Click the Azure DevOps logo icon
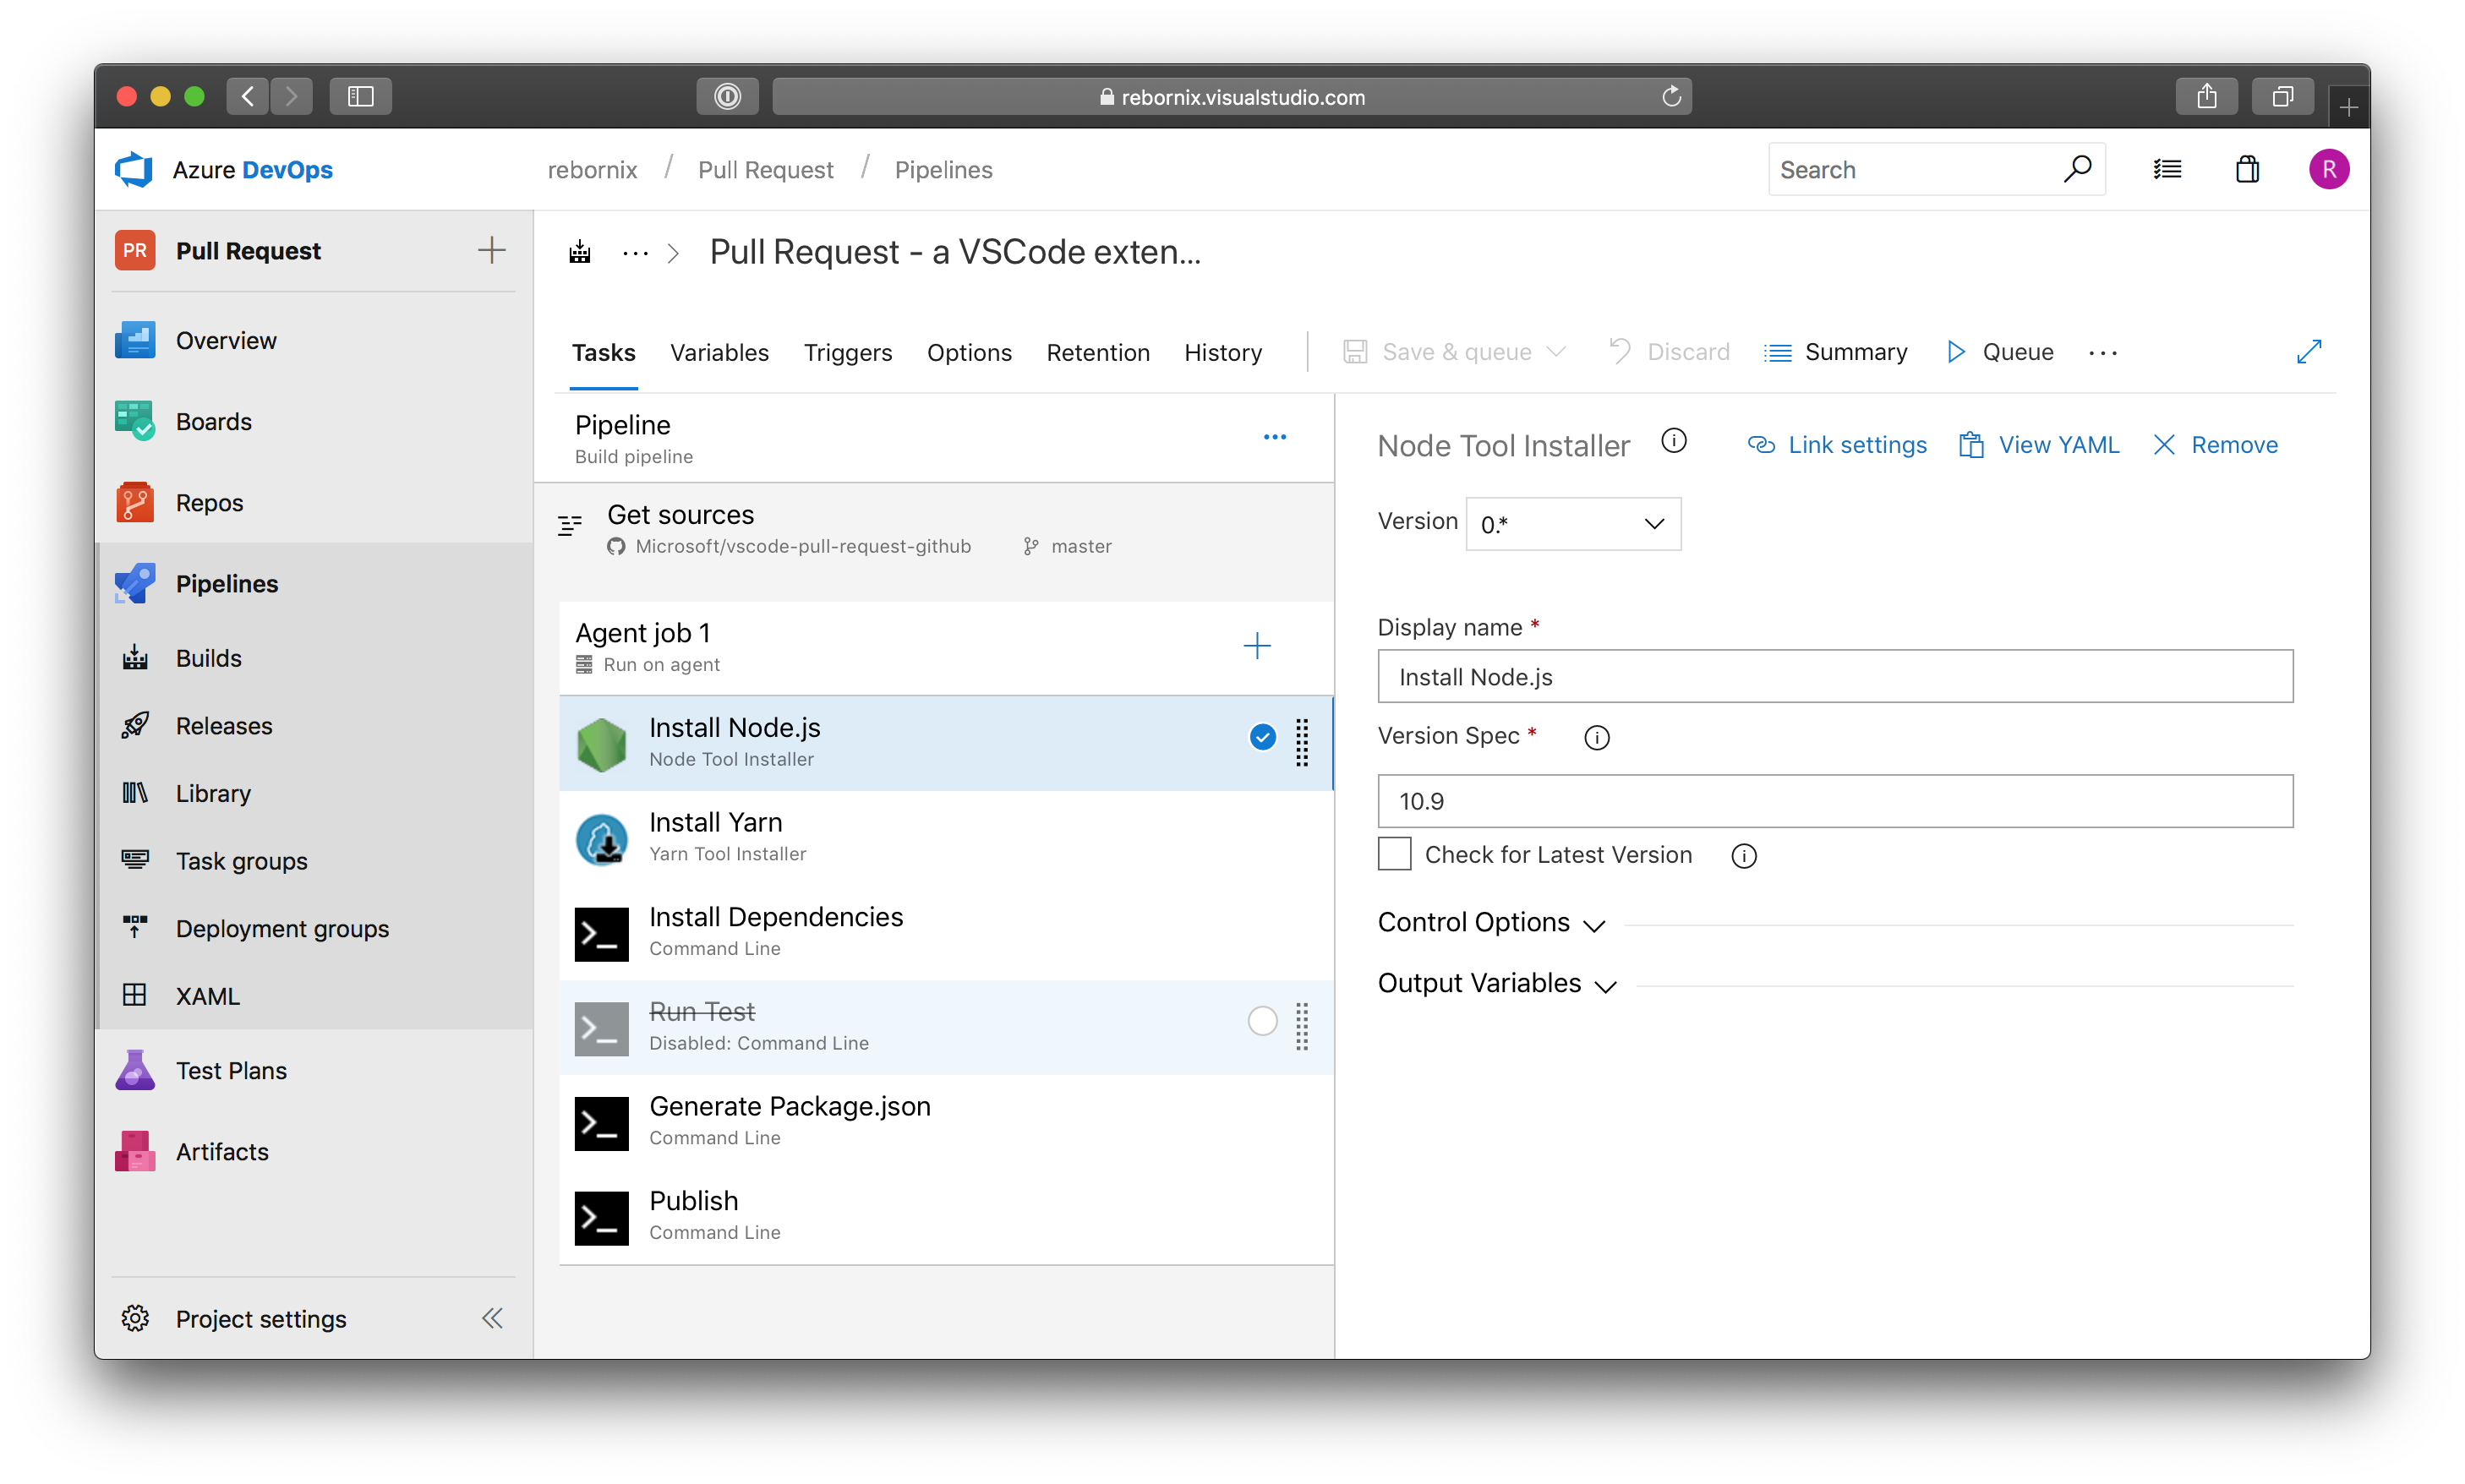The image size is (2465, 1484). click(134, 169)
